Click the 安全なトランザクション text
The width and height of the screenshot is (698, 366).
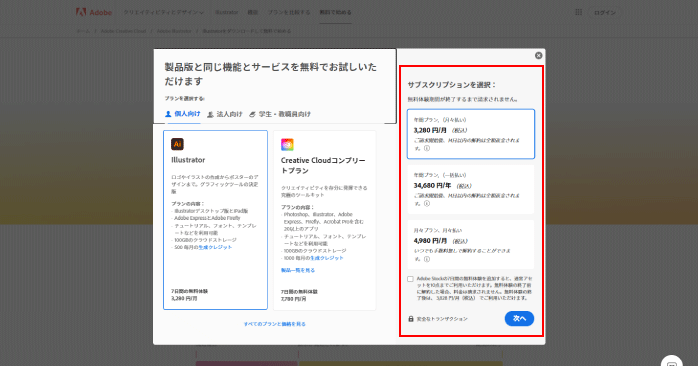point(442,319)
